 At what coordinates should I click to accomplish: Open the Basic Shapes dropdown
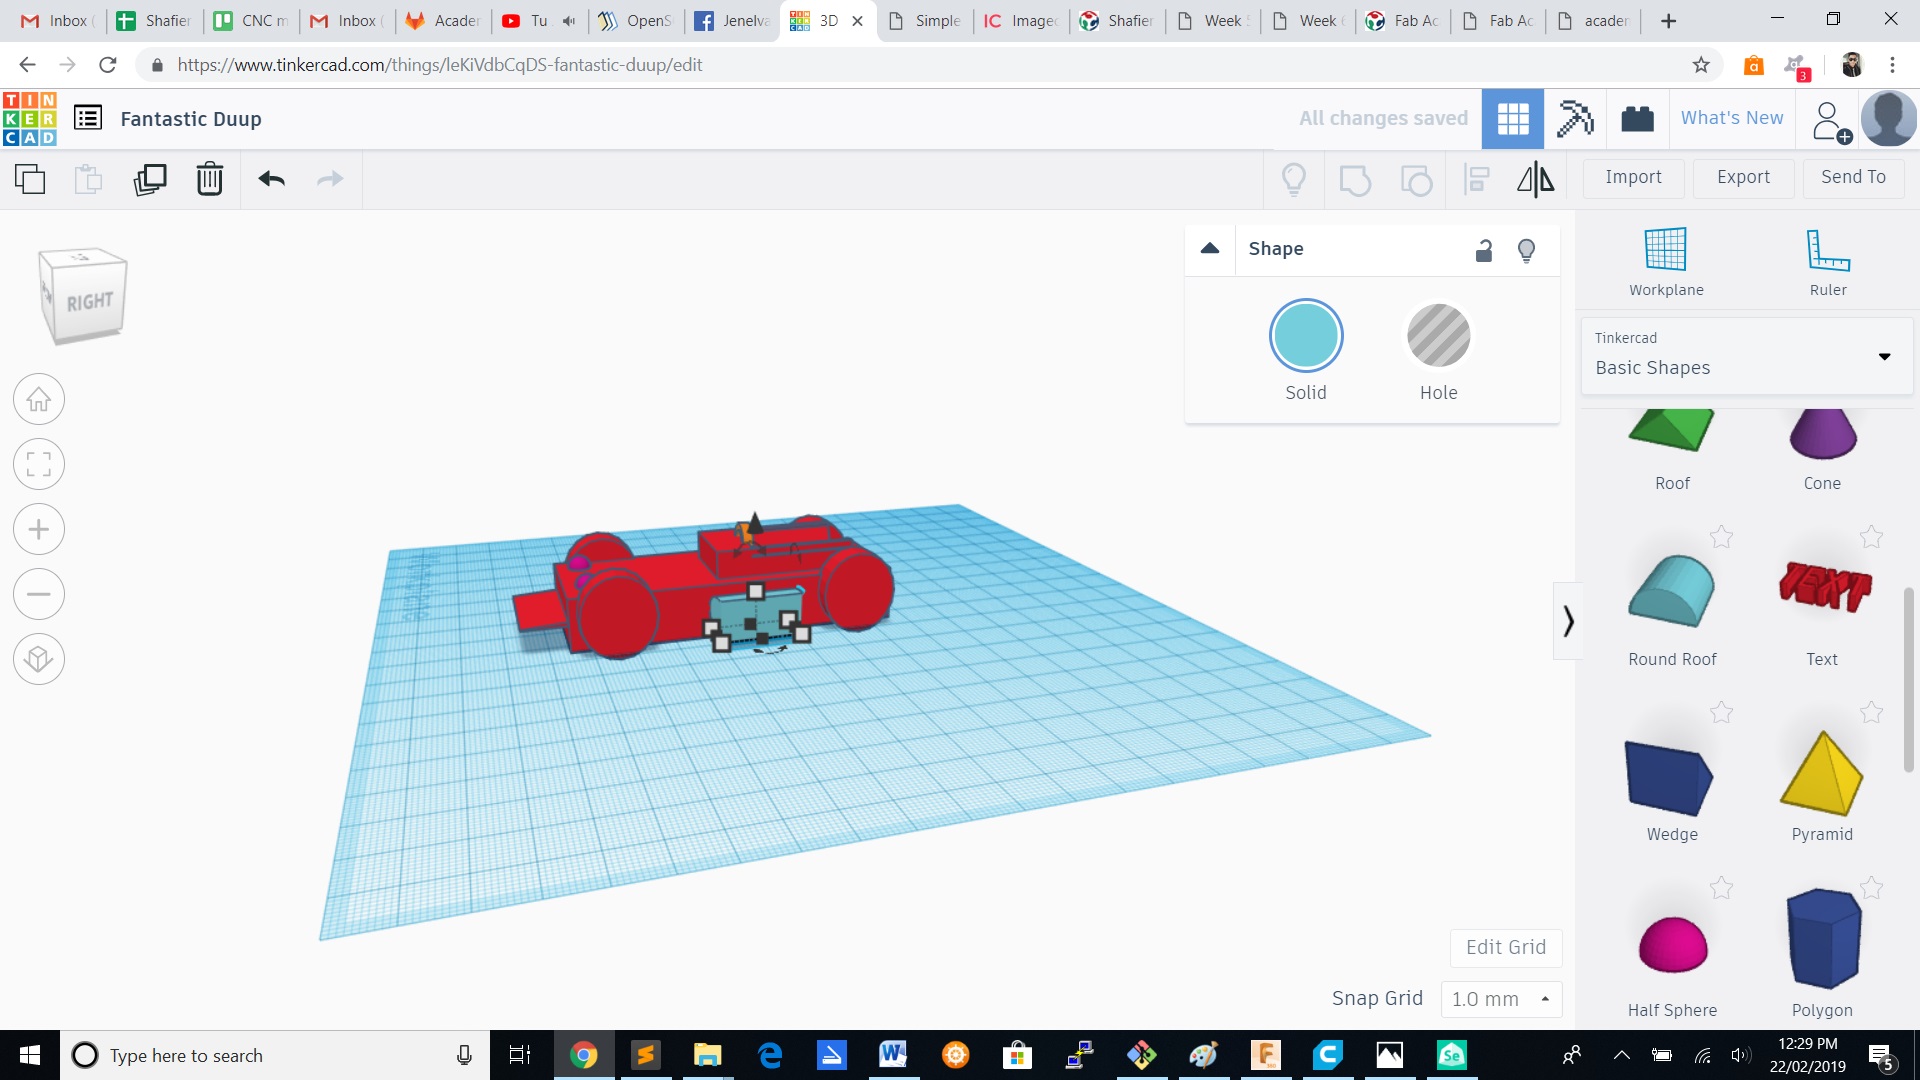pyautogui.click(x=1884, y=356)
